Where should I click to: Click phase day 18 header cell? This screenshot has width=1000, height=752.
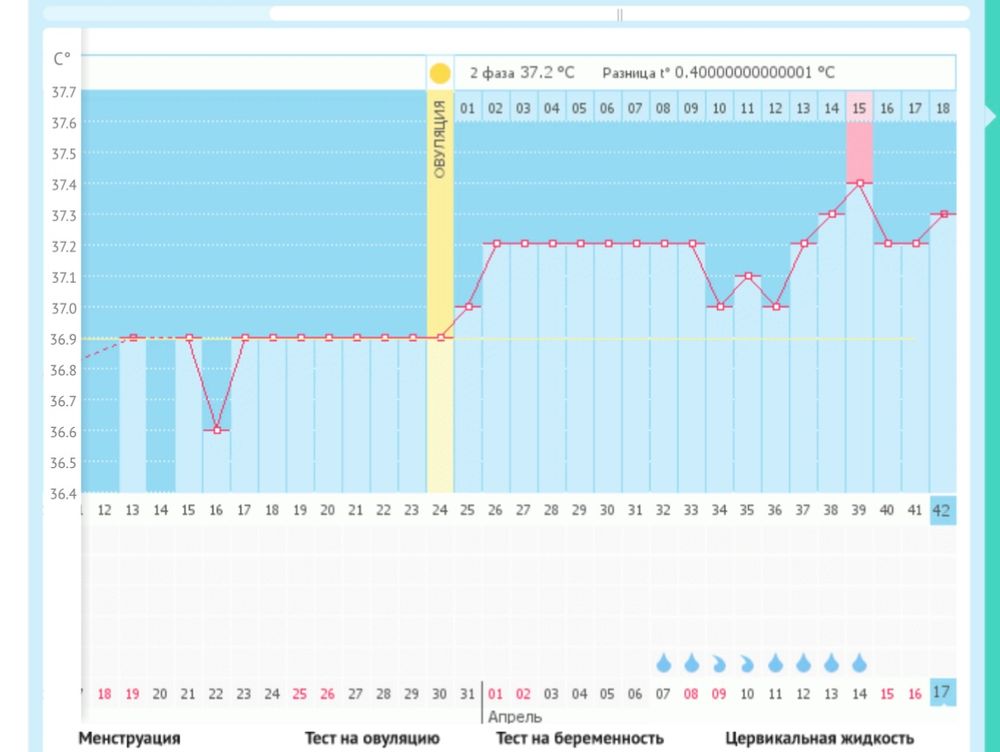point(943,108)
